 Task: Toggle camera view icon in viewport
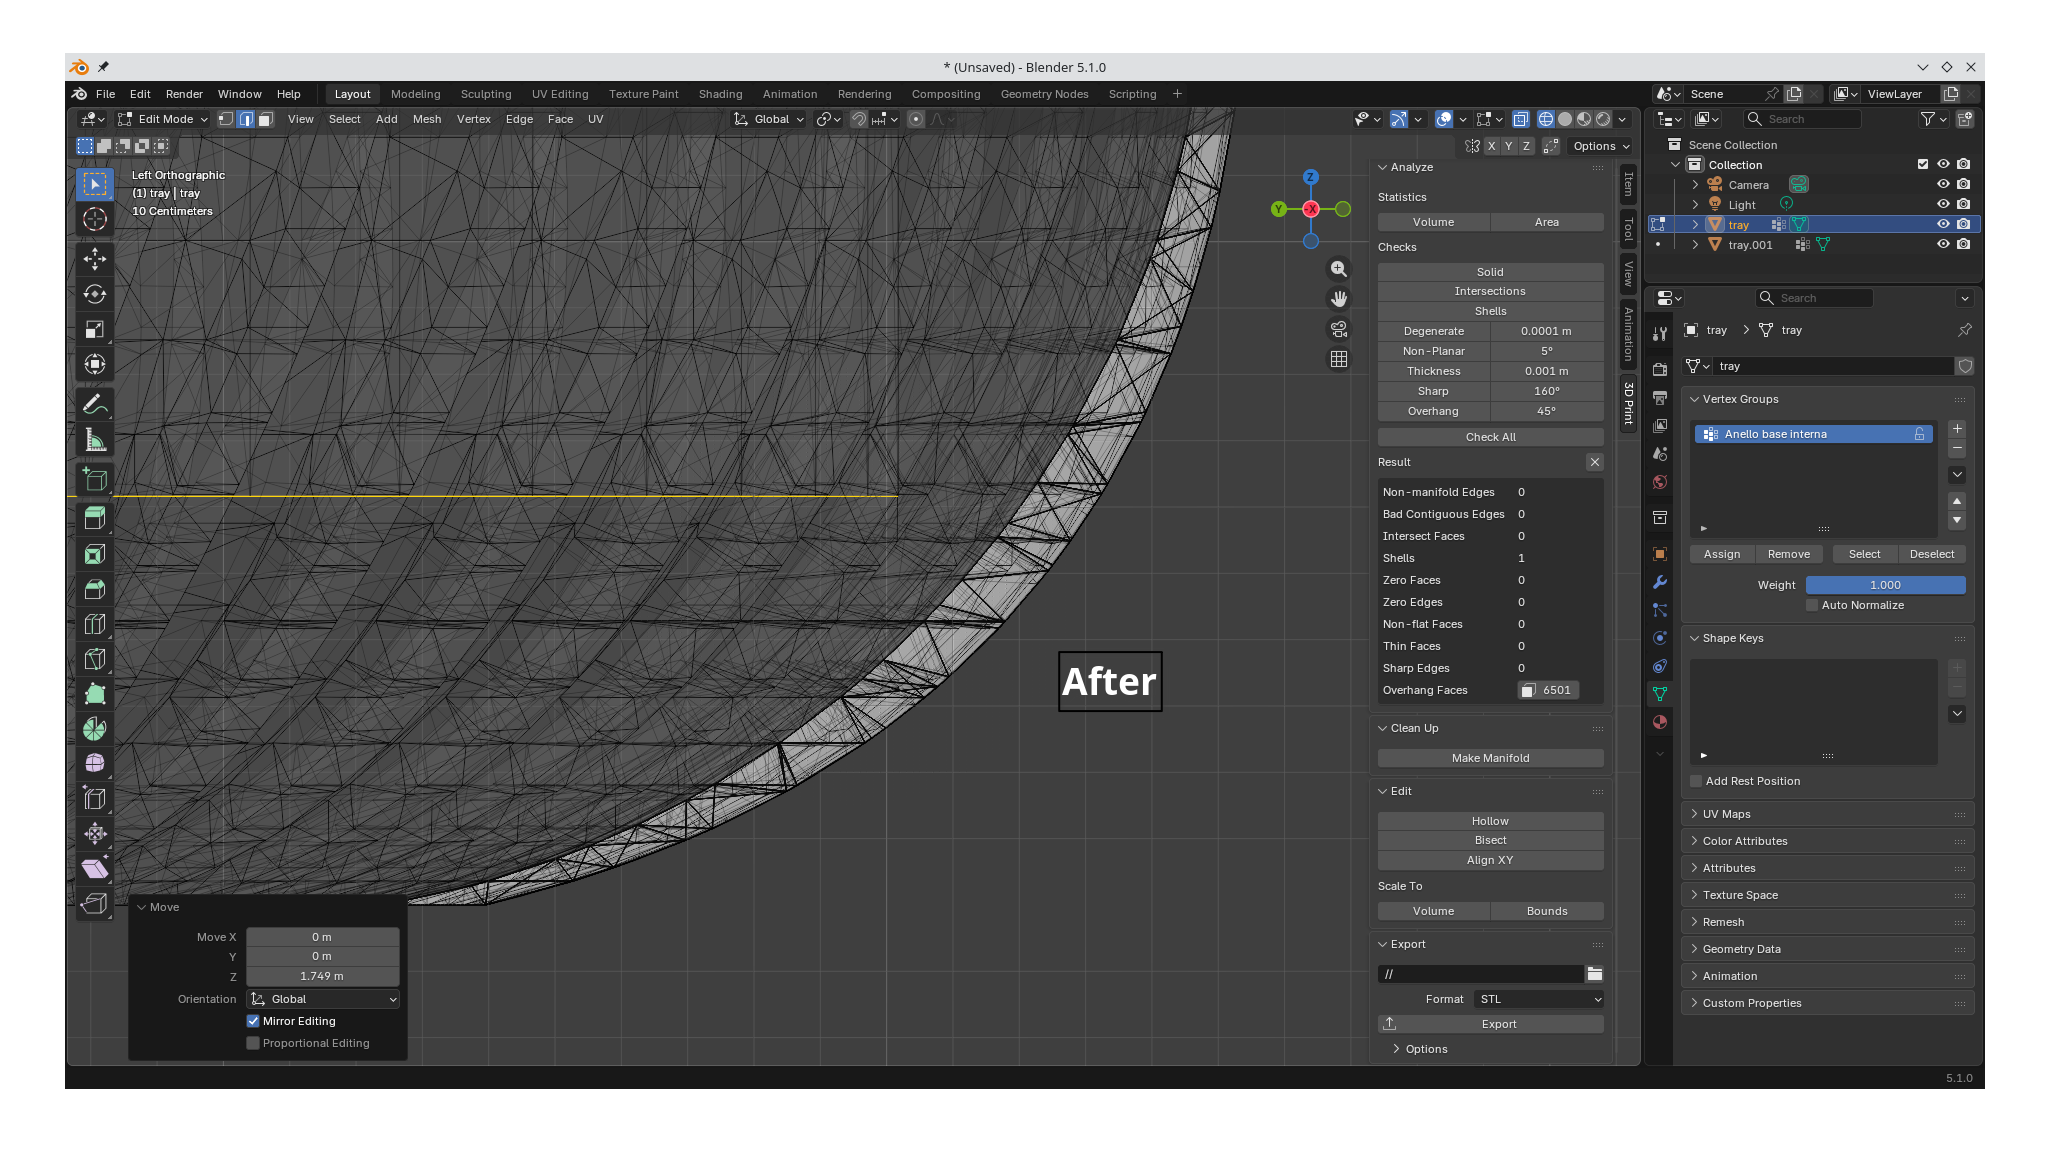(x=1339, y=329)
